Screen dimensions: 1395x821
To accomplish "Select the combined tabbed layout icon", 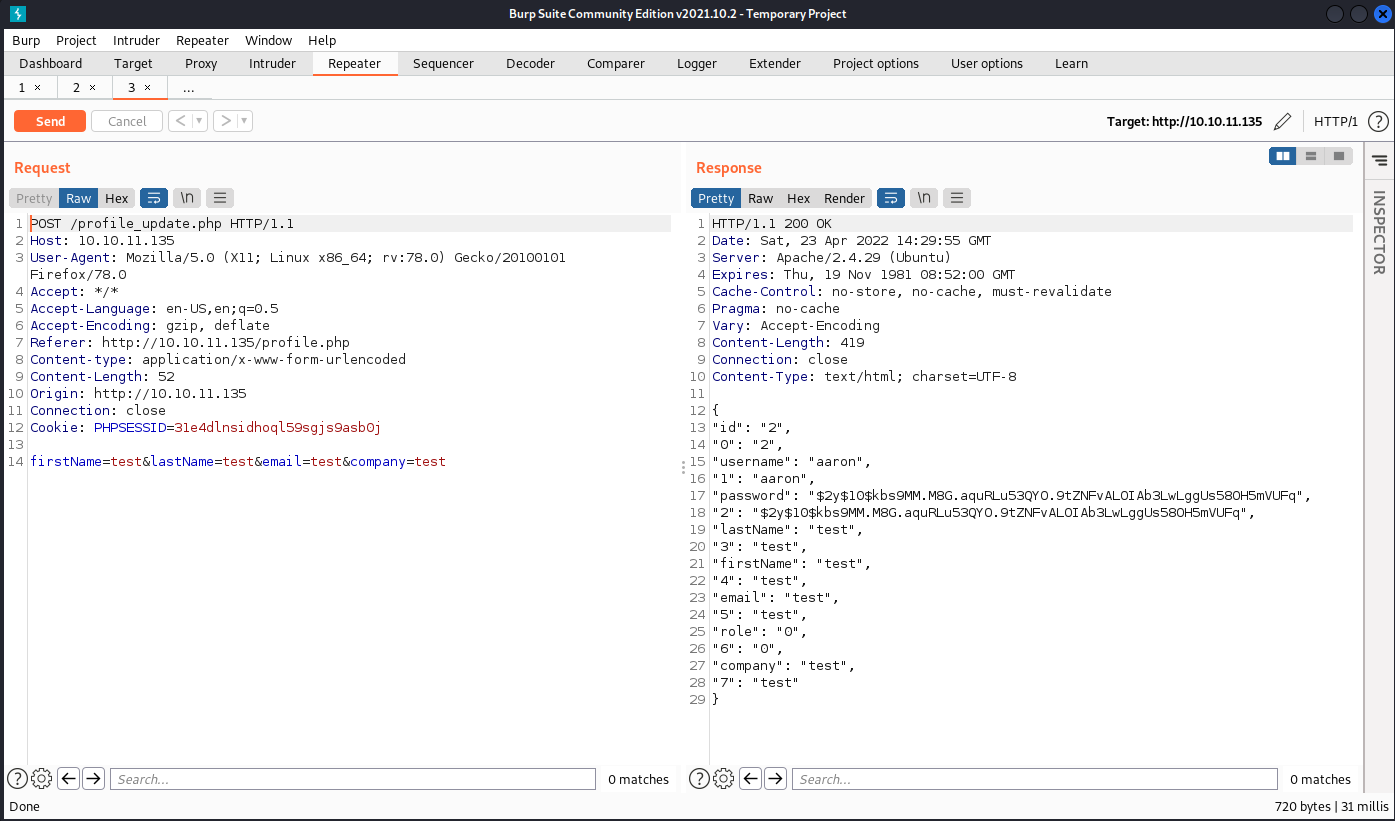I will [x=1339, y=156].
